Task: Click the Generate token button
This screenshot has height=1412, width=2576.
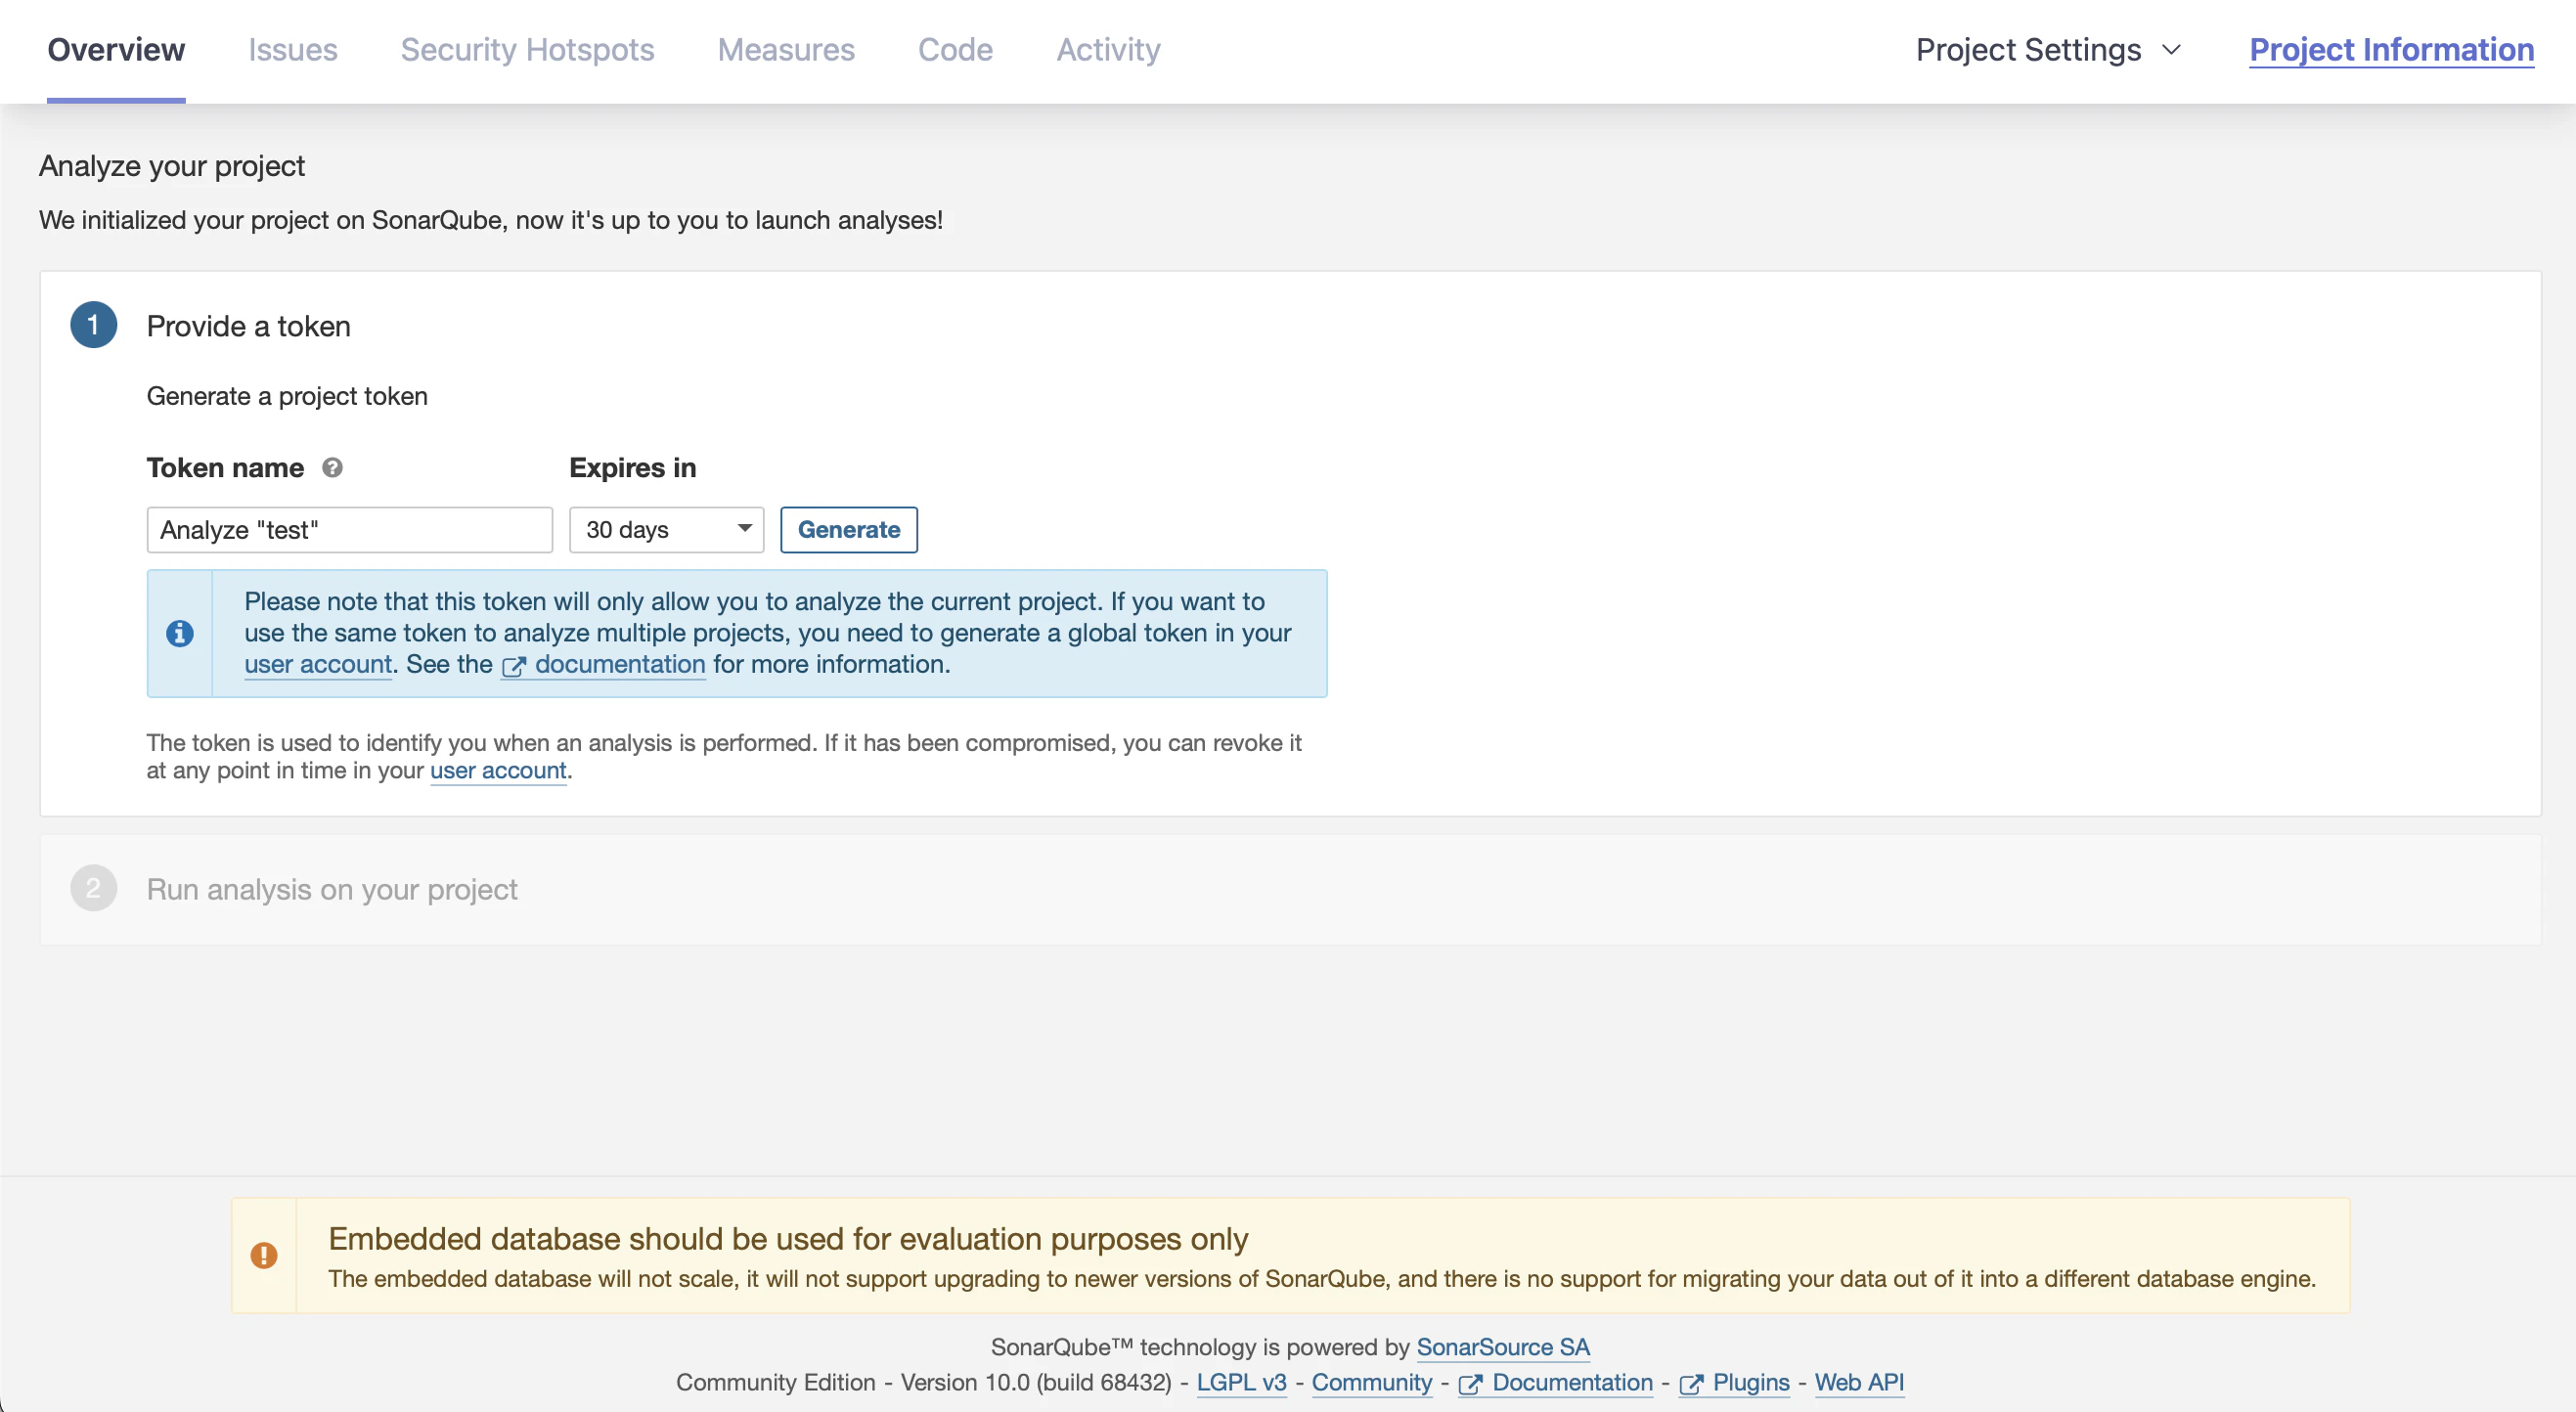Action: 849,530
